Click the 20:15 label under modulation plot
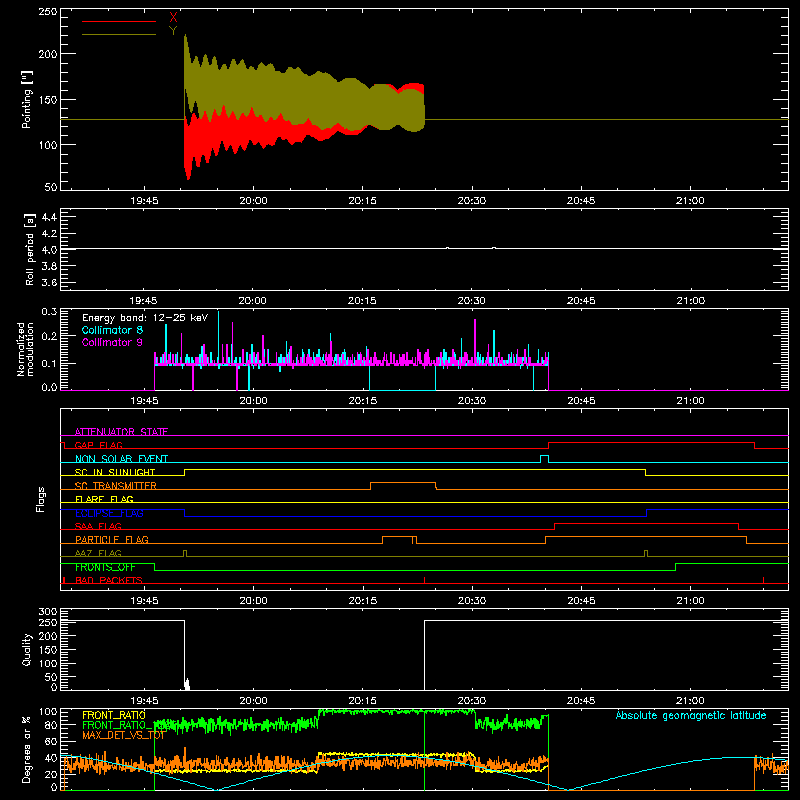Screen dimensions: 800x800 pos(363,401)
